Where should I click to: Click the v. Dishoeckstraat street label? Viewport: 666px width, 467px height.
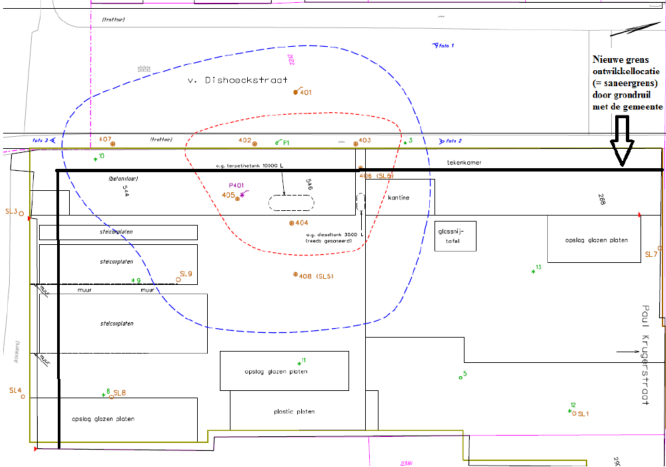click(238, 80)
